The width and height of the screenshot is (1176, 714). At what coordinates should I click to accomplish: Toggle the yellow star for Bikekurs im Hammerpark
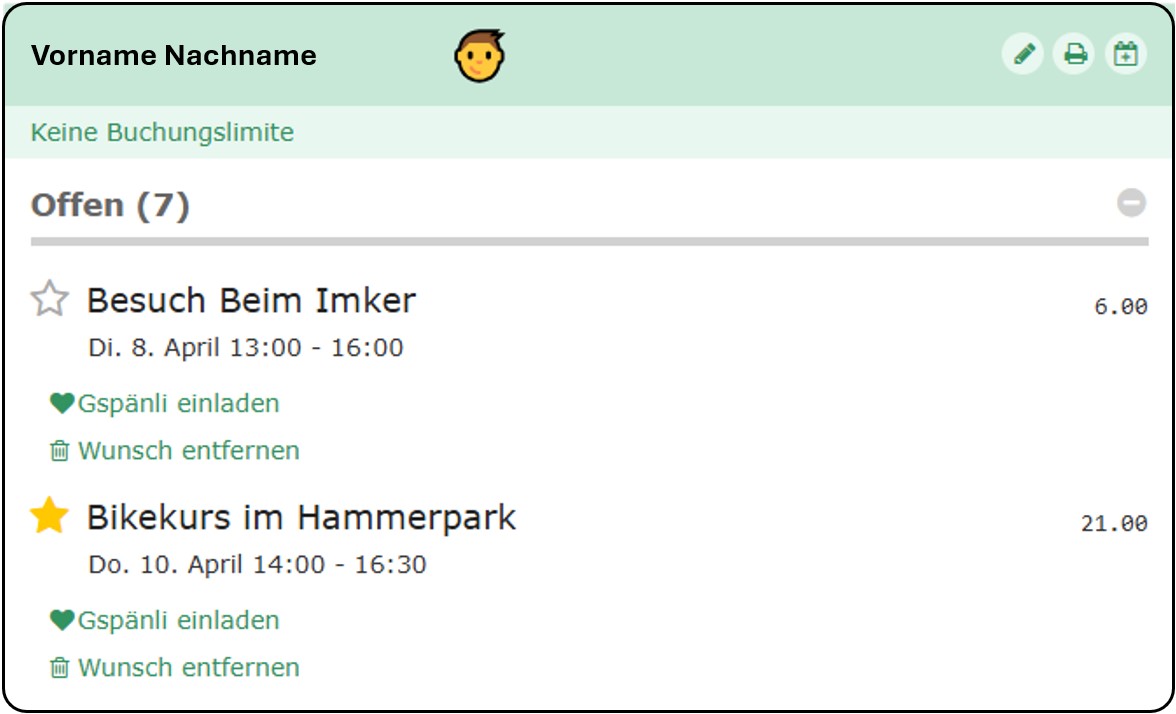(50, 515)
